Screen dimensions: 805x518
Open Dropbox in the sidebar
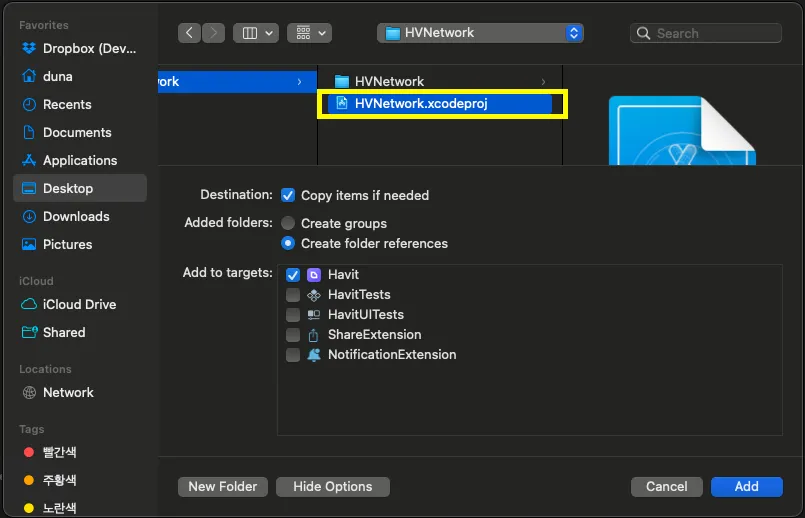coord(80,49)
